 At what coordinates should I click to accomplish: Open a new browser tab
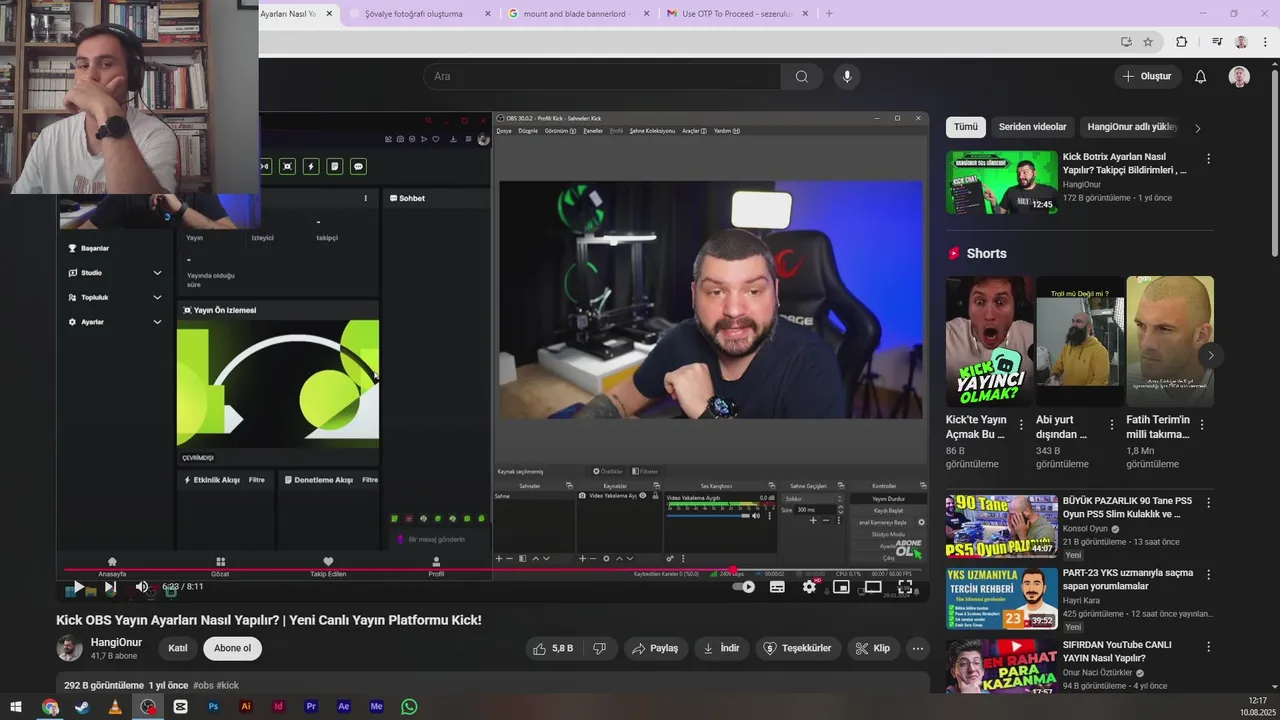pos(829,14)
